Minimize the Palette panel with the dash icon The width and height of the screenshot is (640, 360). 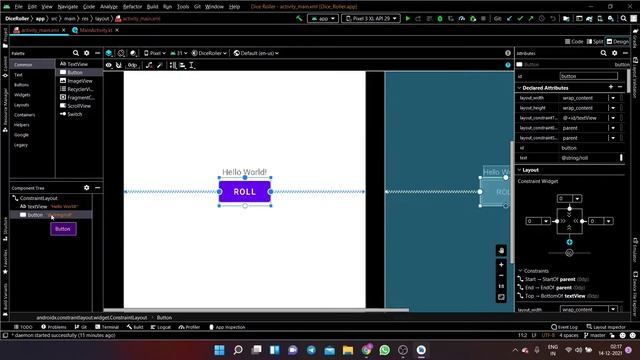[x=97, y=53]
